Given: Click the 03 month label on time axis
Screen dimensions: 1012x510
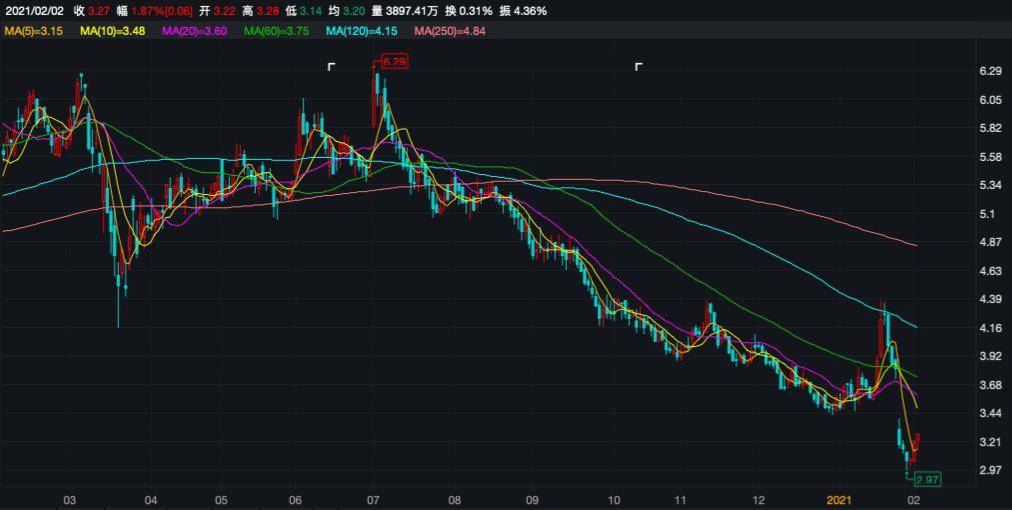Looking at the screenshot, I should [69, 498].
